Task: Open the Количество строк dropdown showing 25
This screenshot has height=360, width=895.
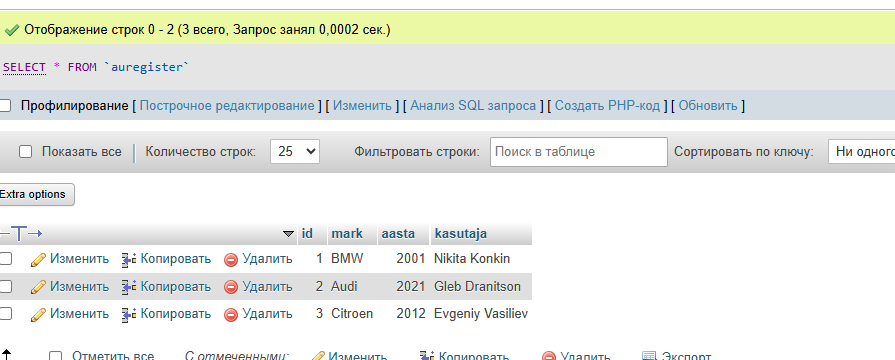Action: click(295, 152)
